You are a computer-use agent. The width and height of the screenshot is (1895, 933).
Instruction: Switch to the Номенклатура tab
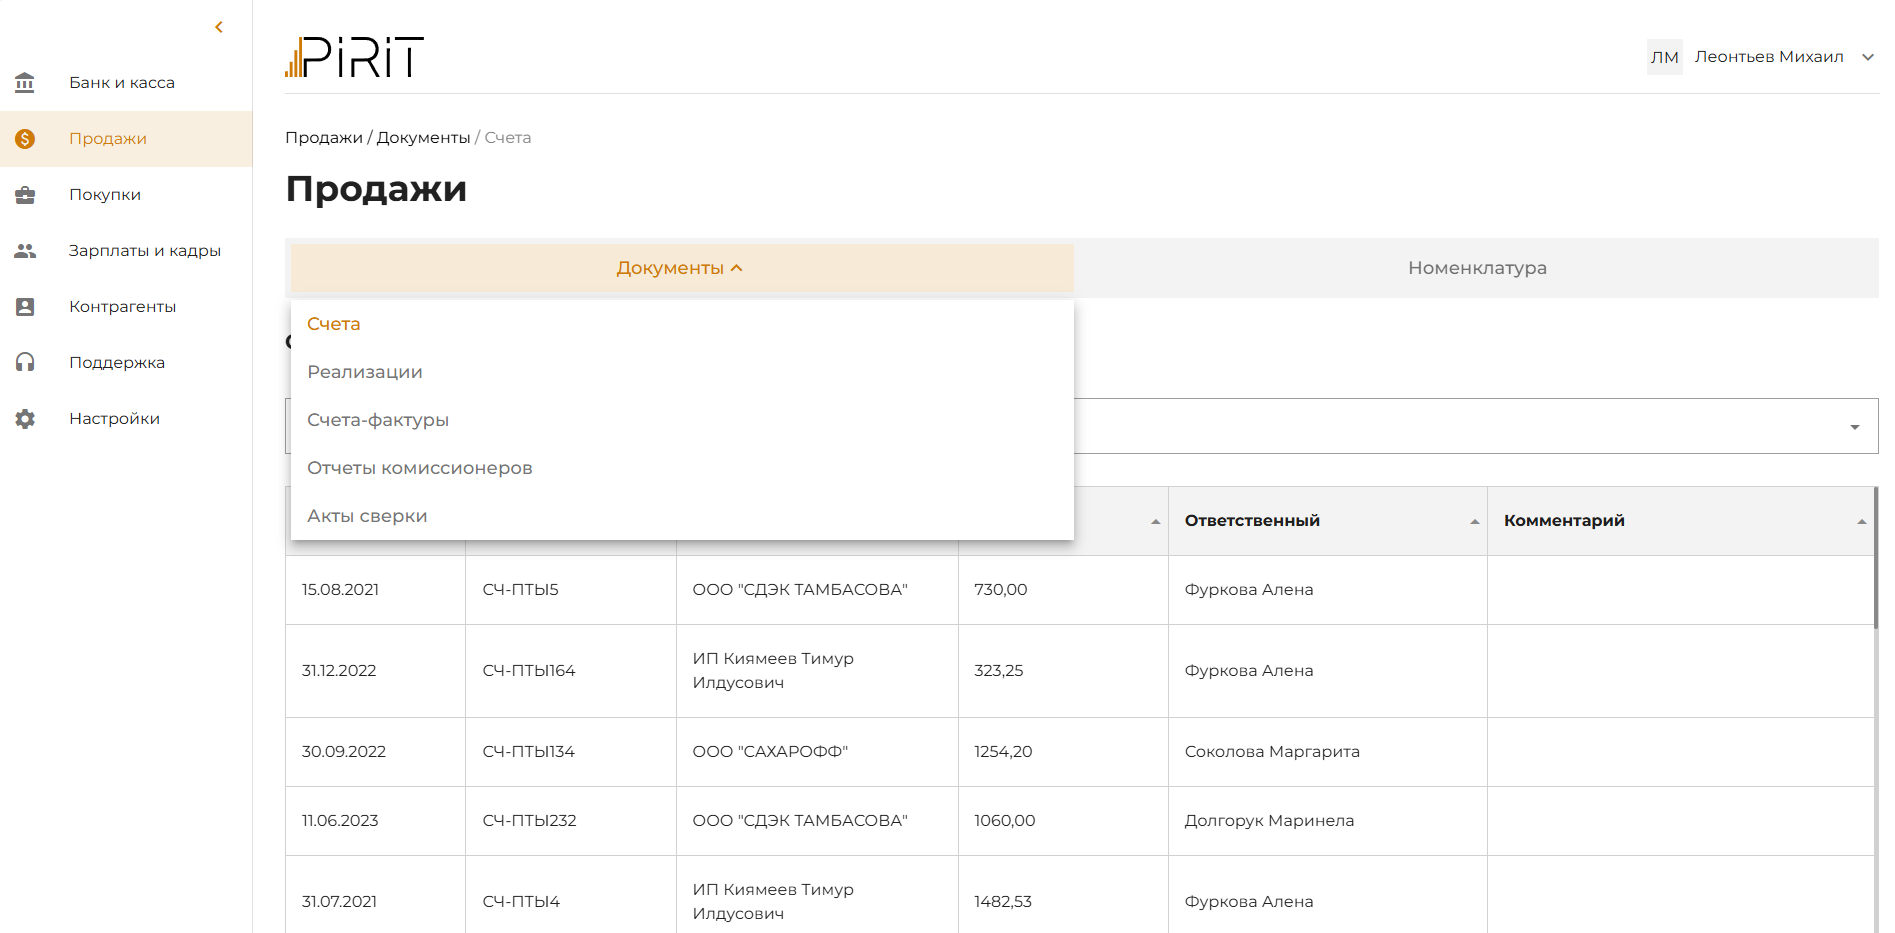(x=1477, y=268)
